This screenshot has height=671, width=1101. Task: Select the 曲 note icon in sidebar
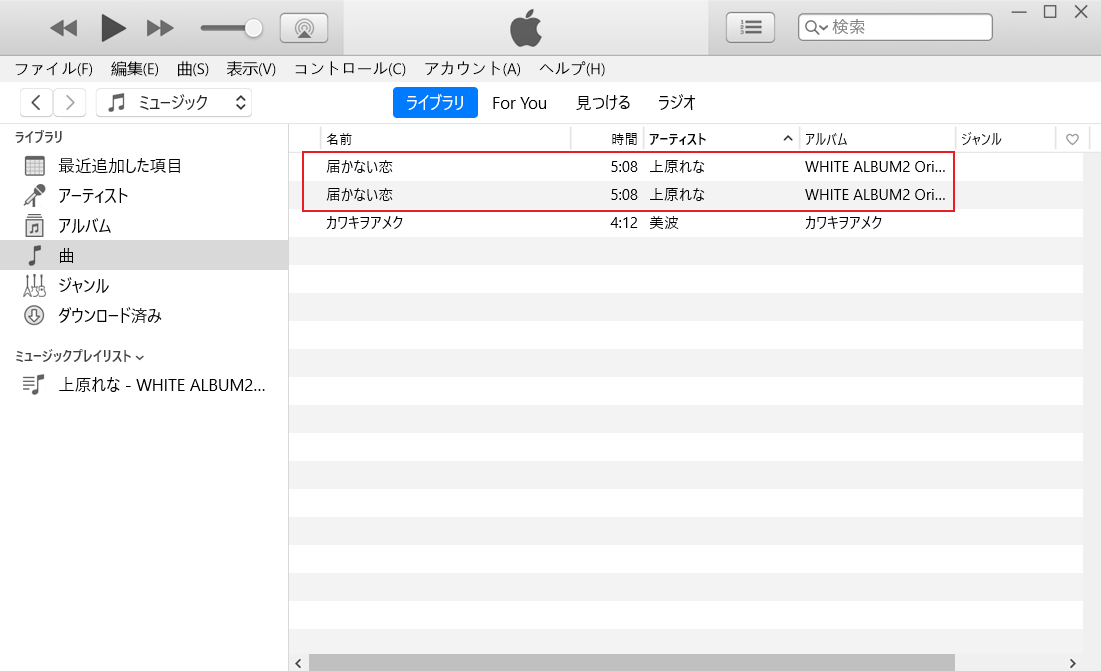(34, 255)
